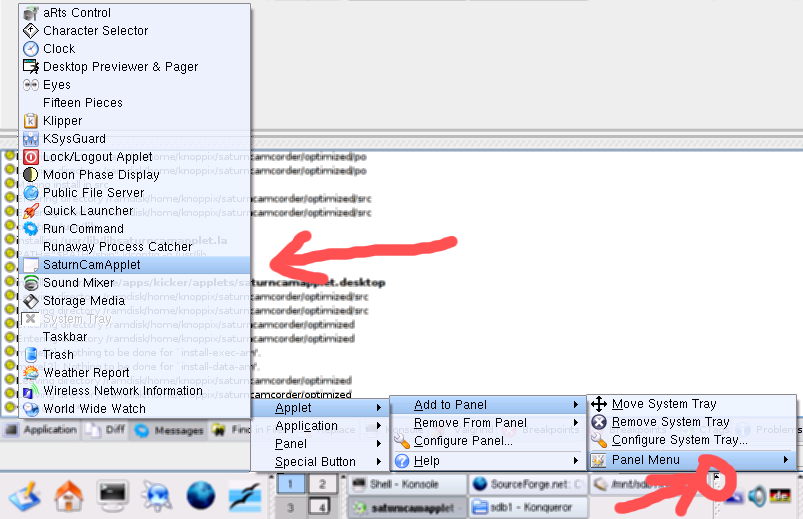Click the Sound Mixer applet icon
Viewport: 803px width, 519px height.
31,283
